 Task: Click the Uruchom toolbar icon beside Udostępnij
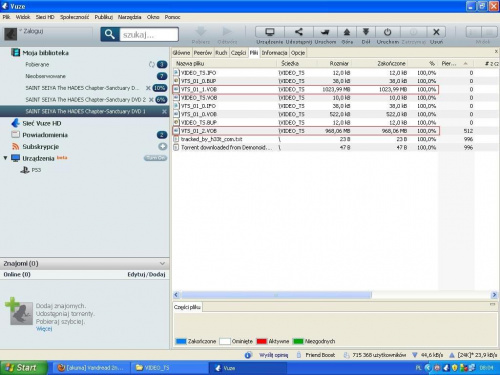click(325, 32)
